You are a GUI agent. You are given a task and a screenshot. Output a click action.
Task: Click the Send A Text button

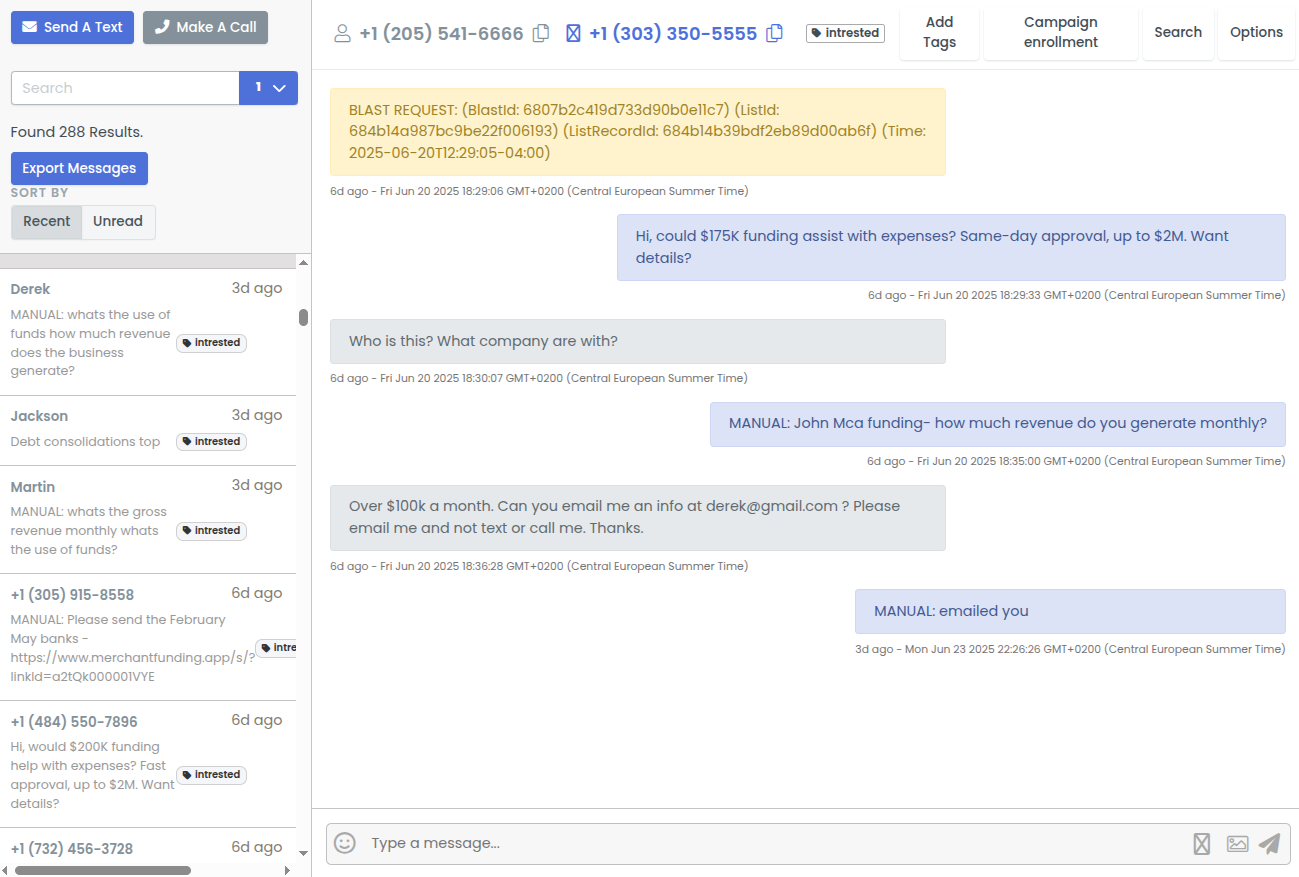pos(72,27)
